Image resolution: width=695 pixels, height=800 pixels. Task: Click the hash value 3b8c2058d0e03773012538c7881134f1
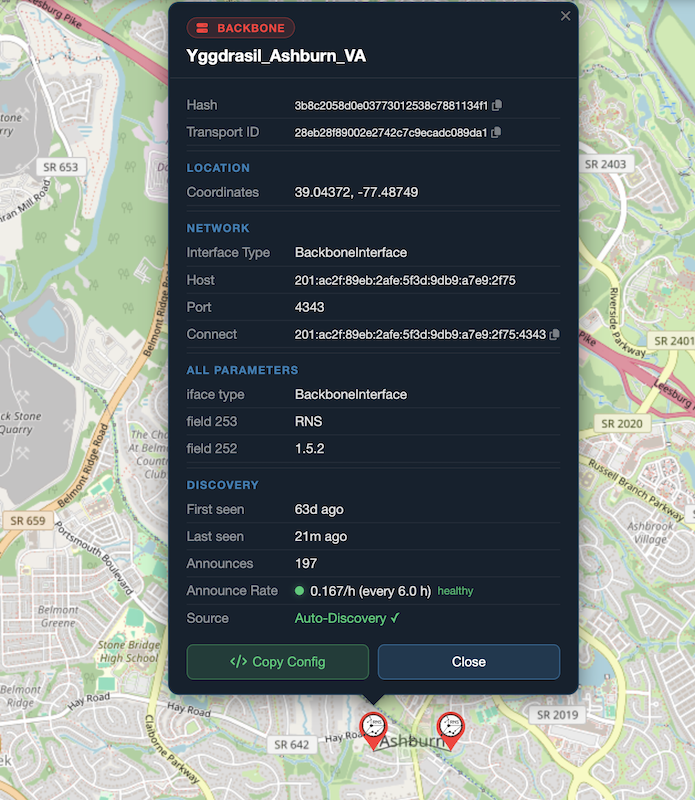pyautogui.click(x=391, y=106)
